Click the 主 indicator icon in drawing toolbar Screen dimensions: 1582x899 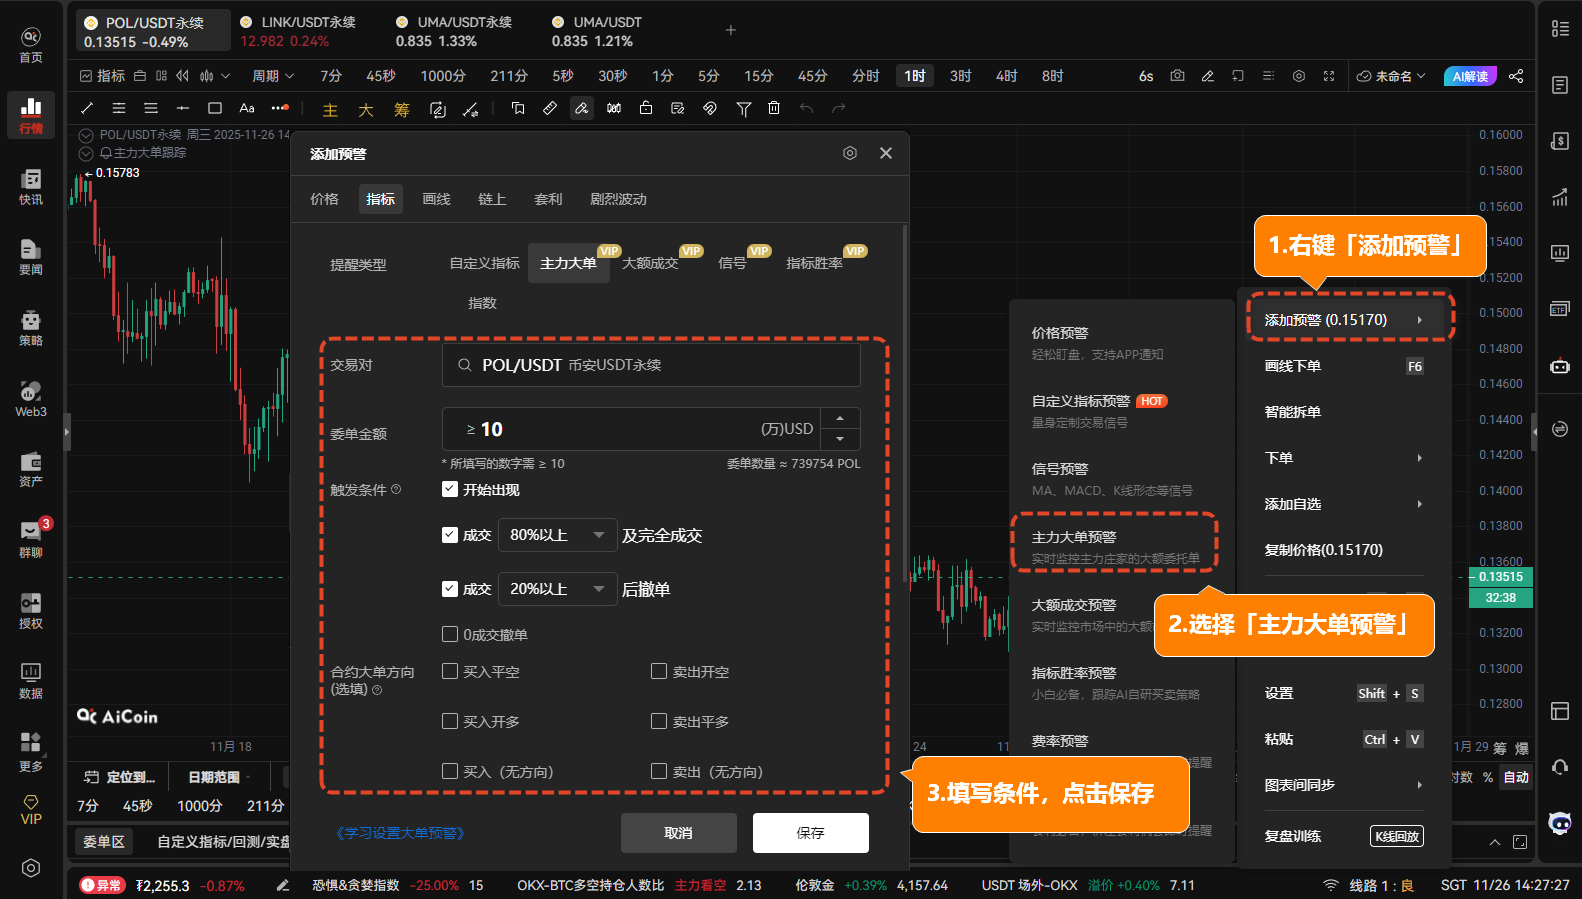[330, 110]
